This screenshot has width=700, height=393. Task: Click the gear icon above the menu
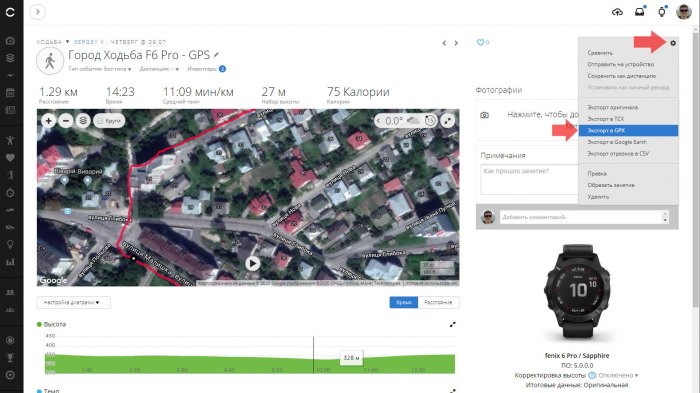(x=673, y=43)
